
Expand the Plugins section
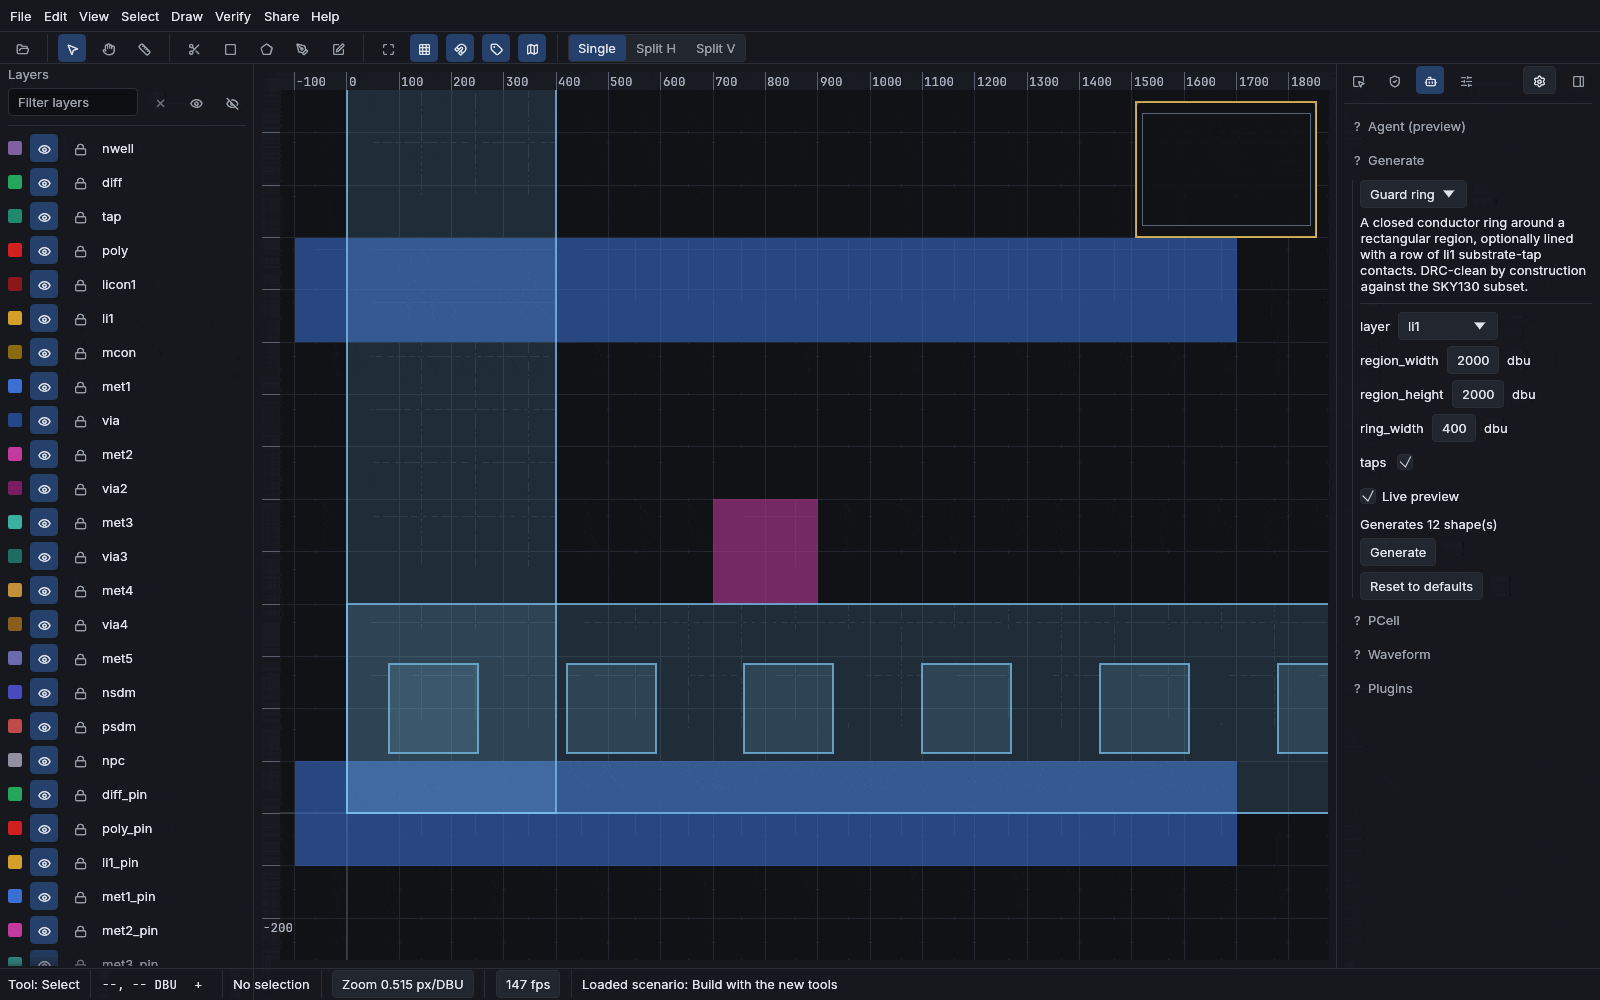[1390, 689]
